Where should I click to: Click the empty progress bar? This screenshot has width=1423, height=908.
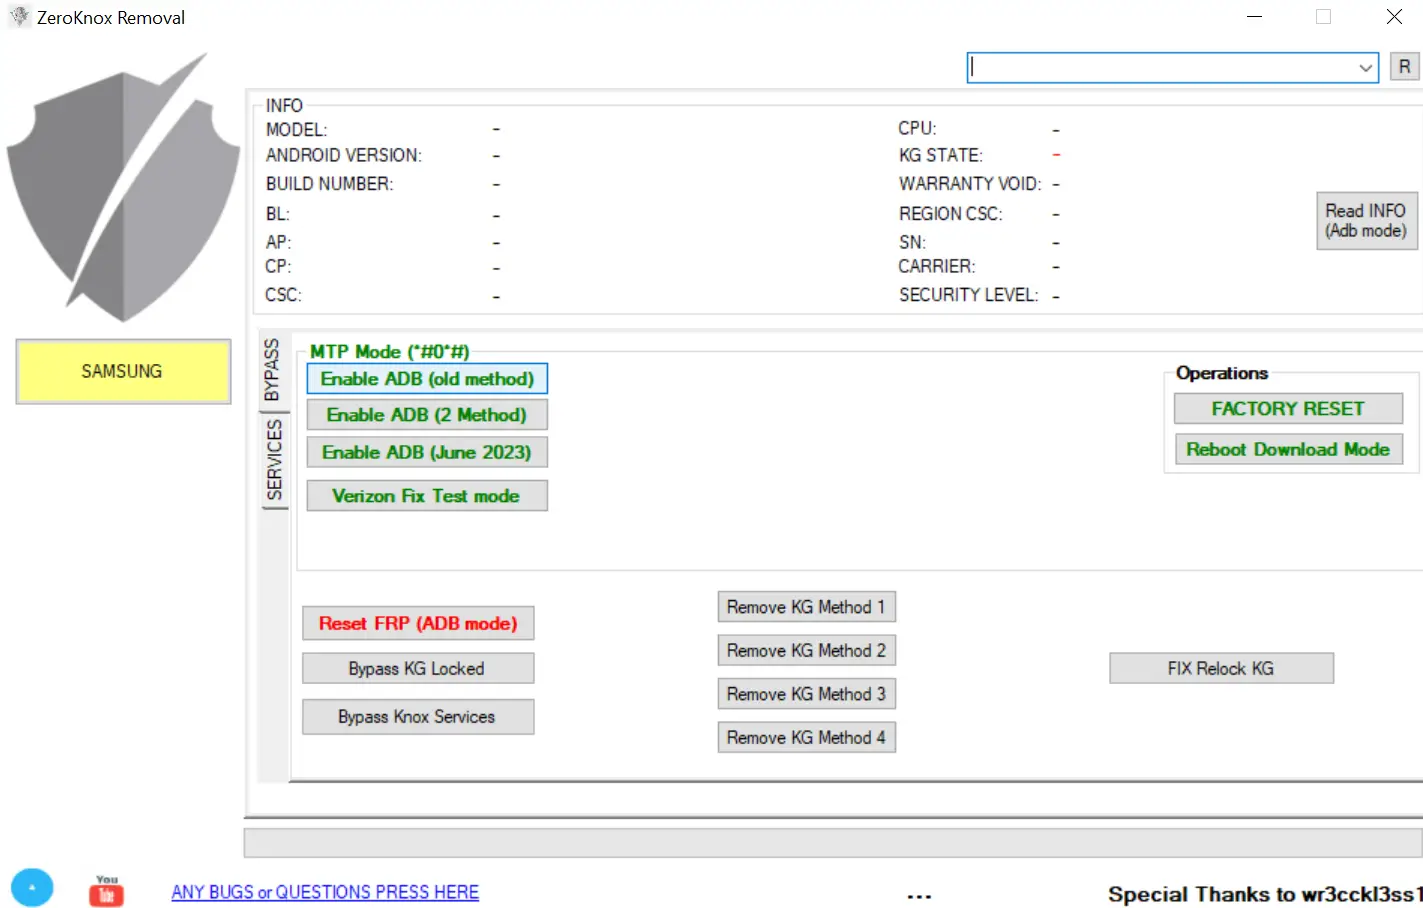click(833, 843)
